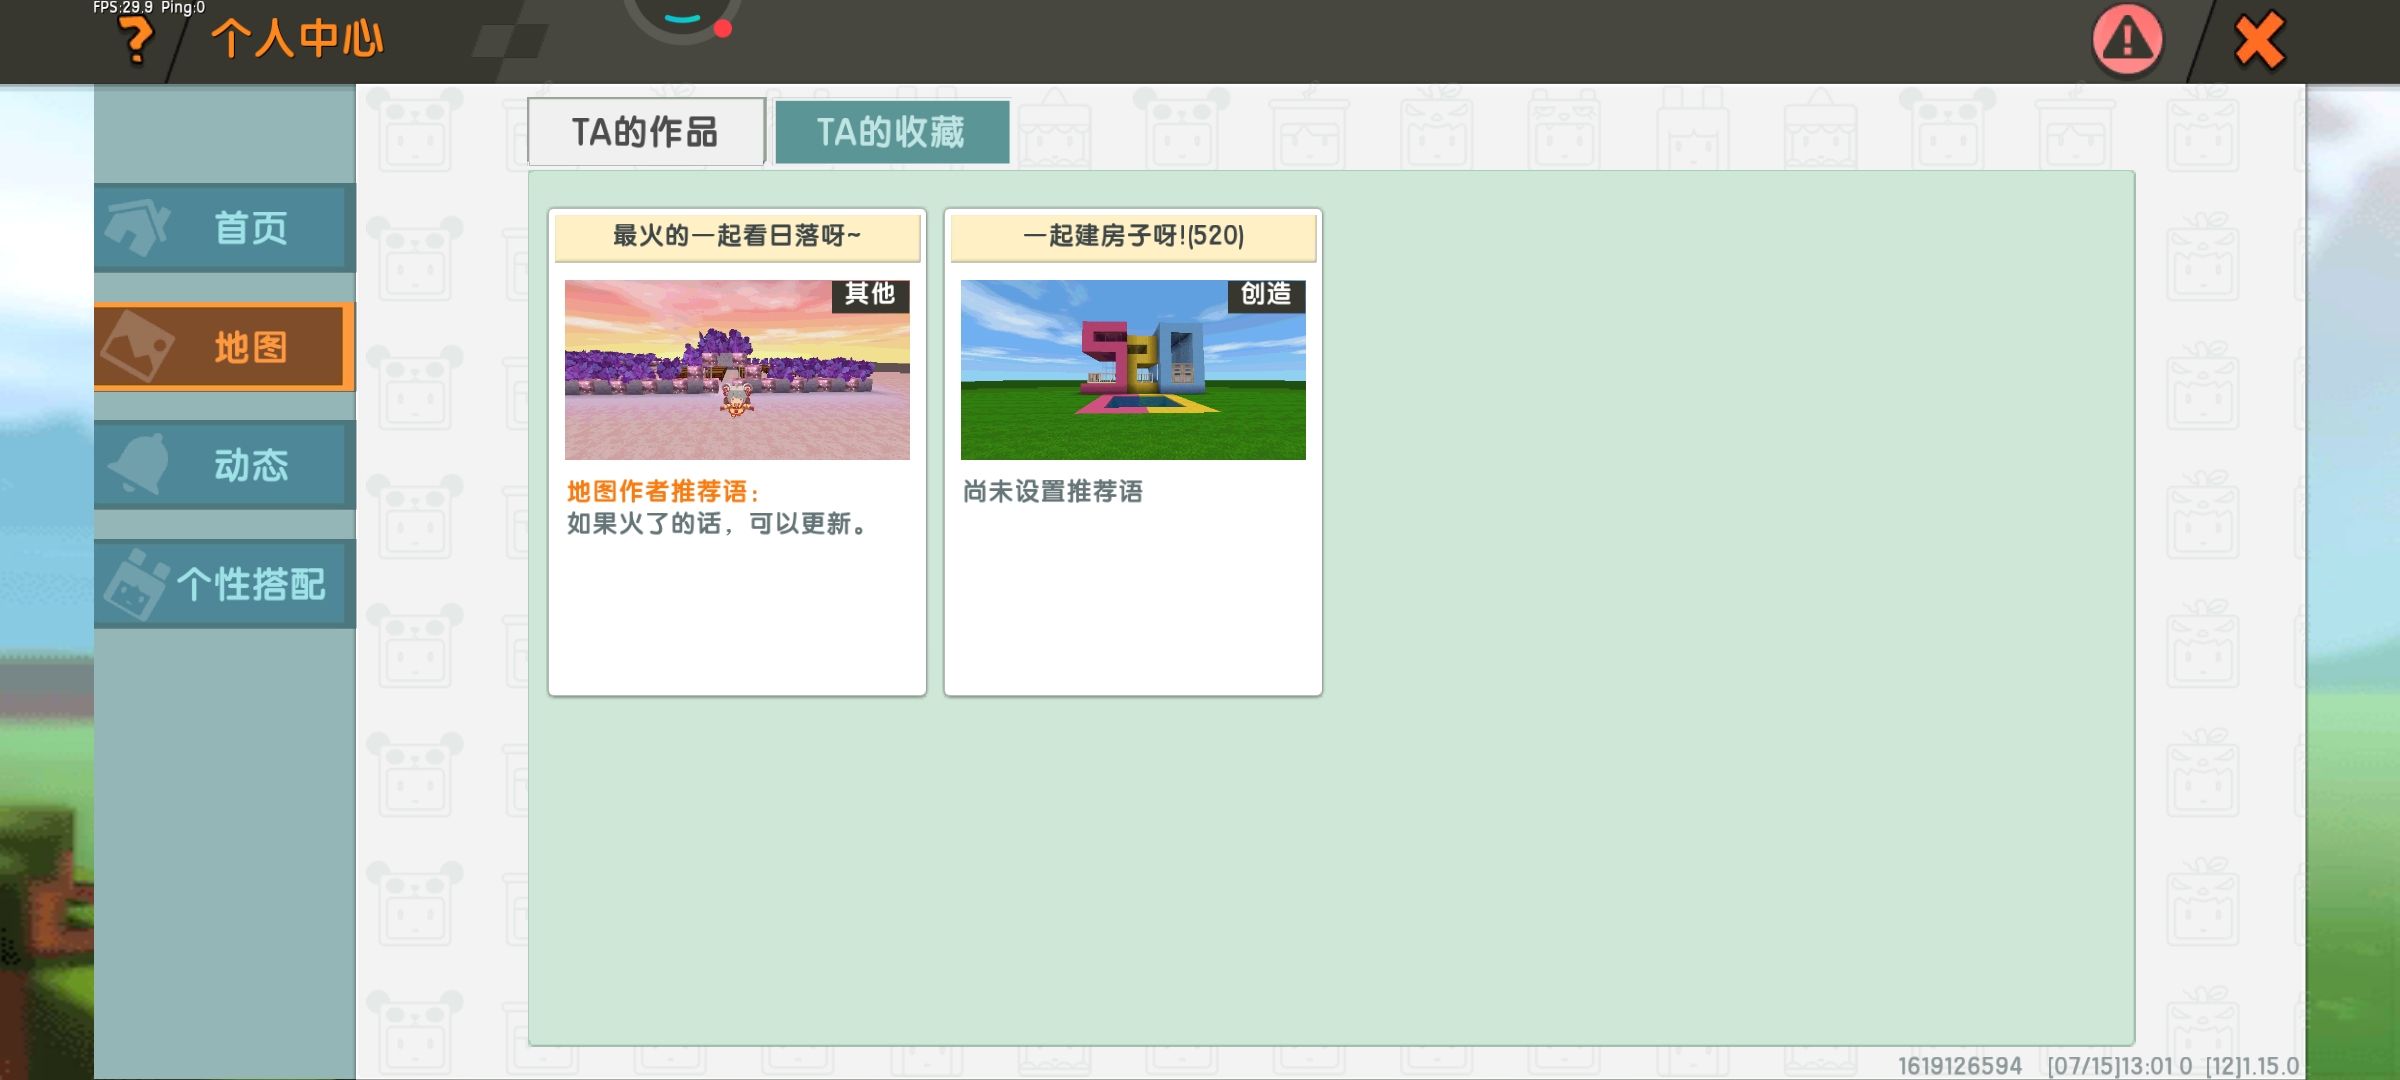Click the title 最火的一起看日落呀~

point(737,236)
